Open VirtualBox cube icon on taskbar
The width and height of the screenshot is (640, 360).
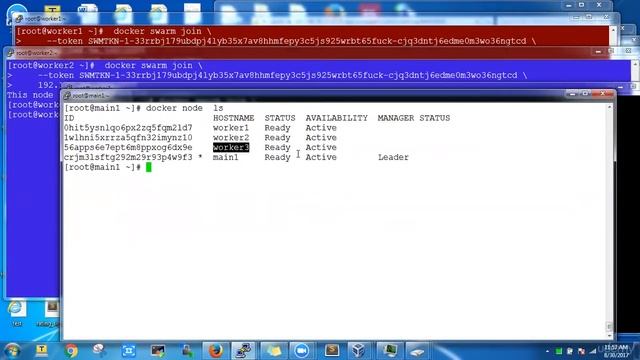(359, 351)
